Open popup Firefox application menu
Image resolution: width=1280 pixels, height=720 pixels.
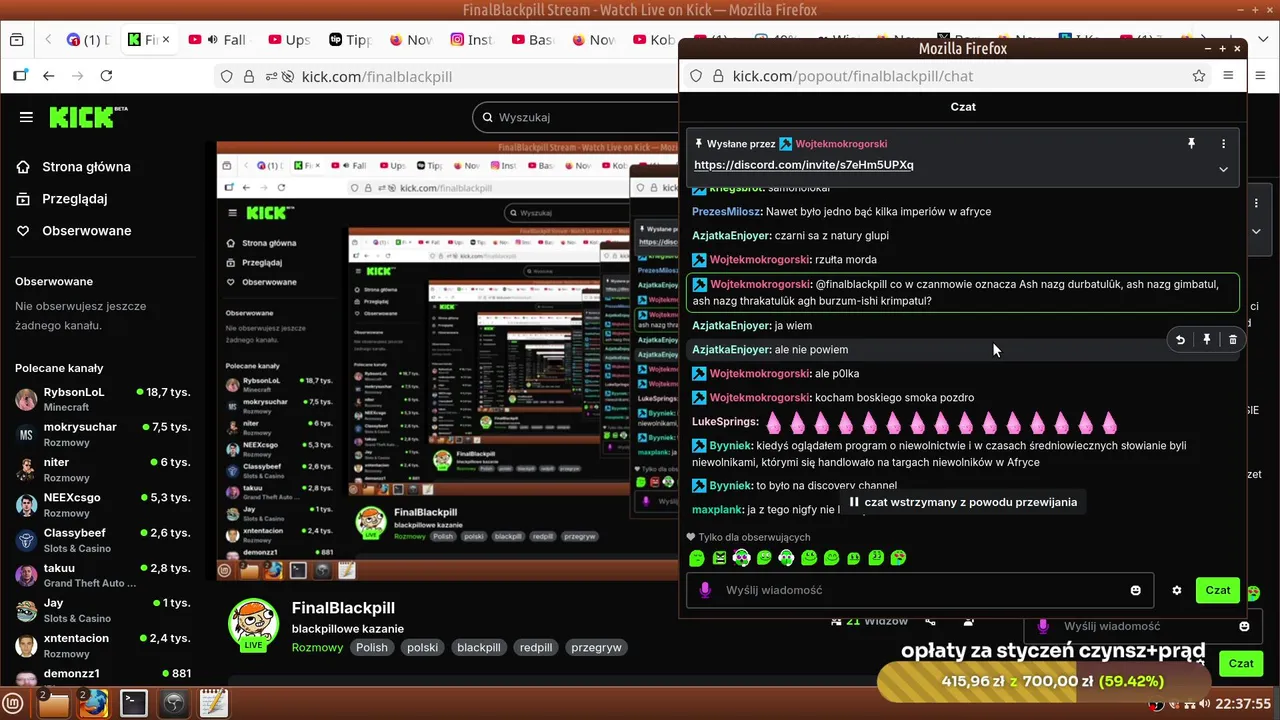click(1229, 76)
